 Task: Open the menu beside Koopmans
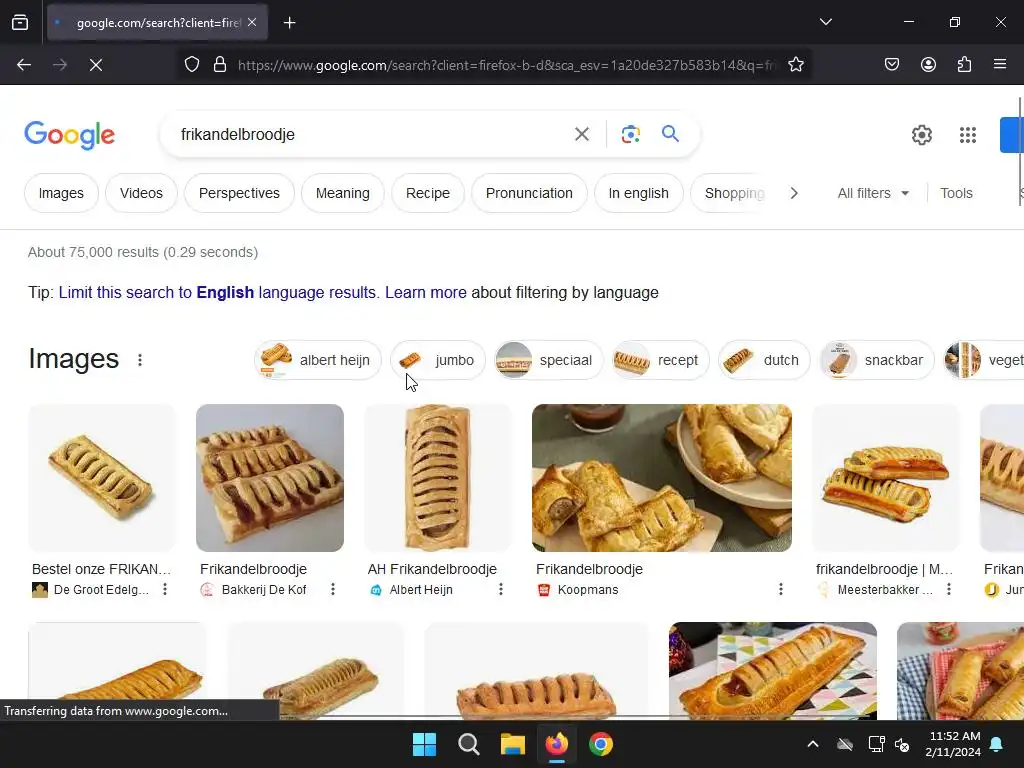(780, 590)
